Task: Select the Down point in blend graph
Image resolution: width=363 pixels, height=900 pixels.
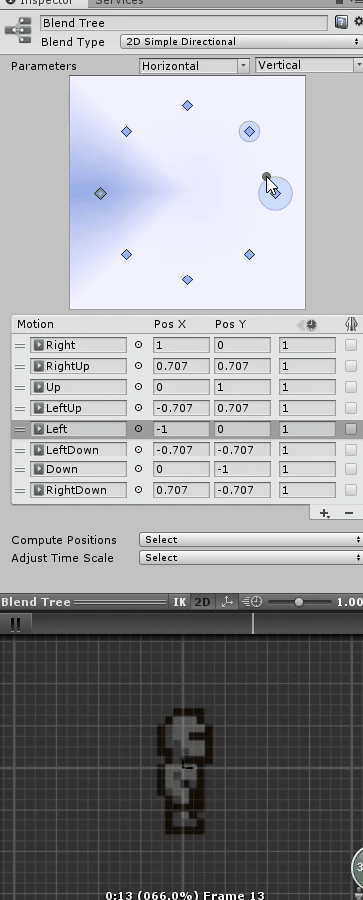Action: tap(187, 280)
